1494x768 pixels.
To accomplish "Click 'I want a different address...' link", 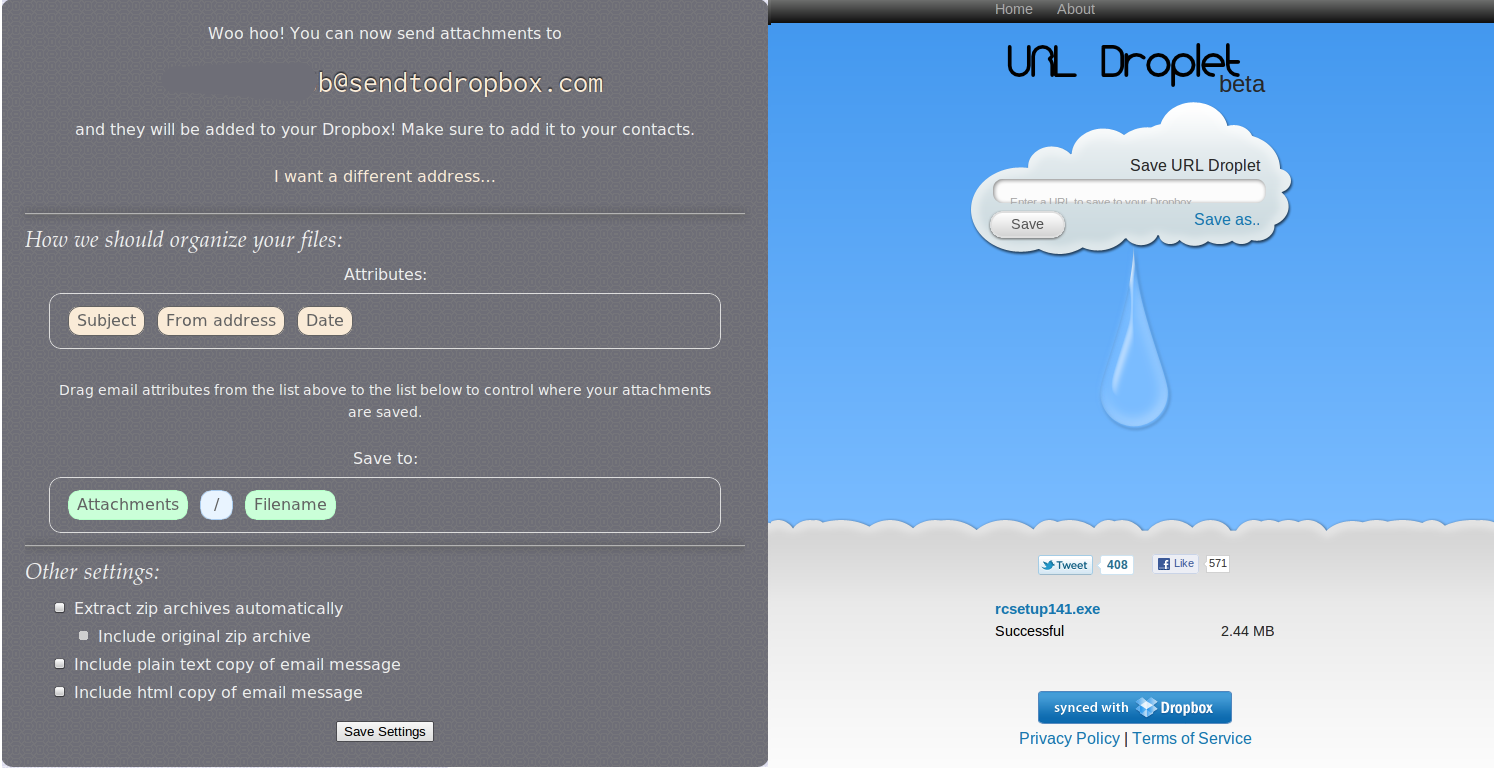I will tap(384, 177).
